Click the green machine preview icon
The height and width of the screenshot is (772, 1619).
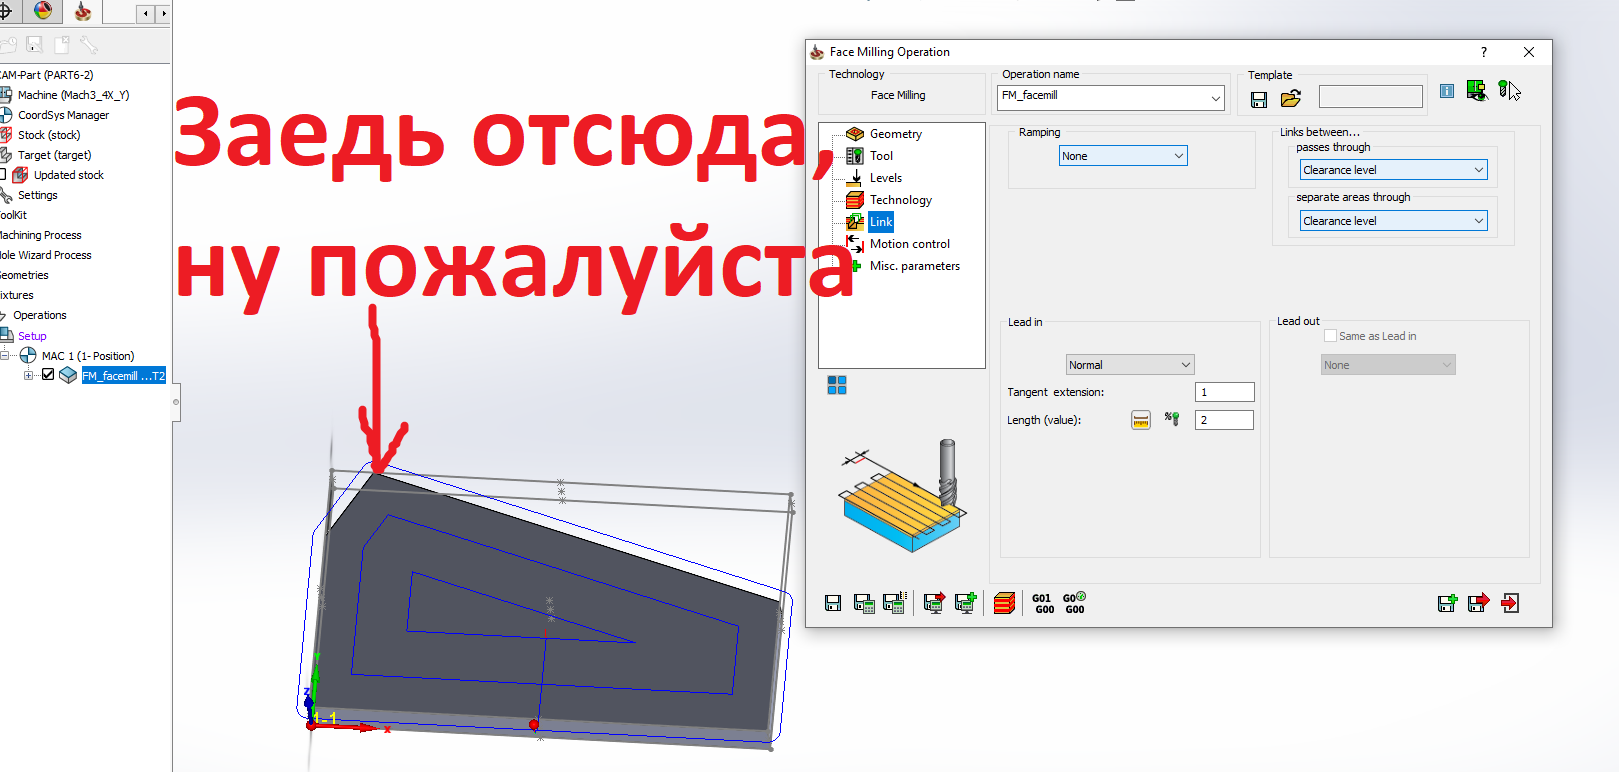pyautogui.click(x=1477, y=91)
